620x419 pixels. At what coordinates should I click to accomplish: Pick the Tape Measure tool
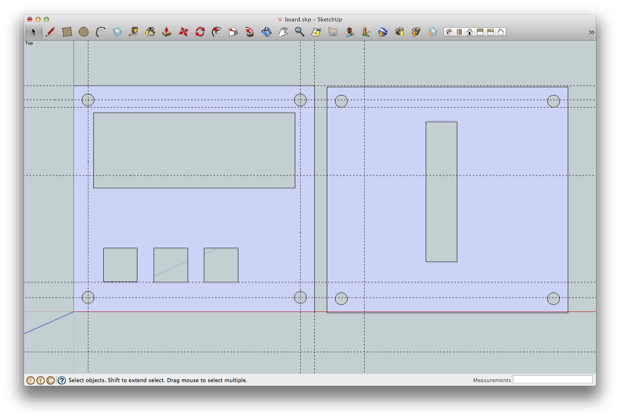(133, 32)
